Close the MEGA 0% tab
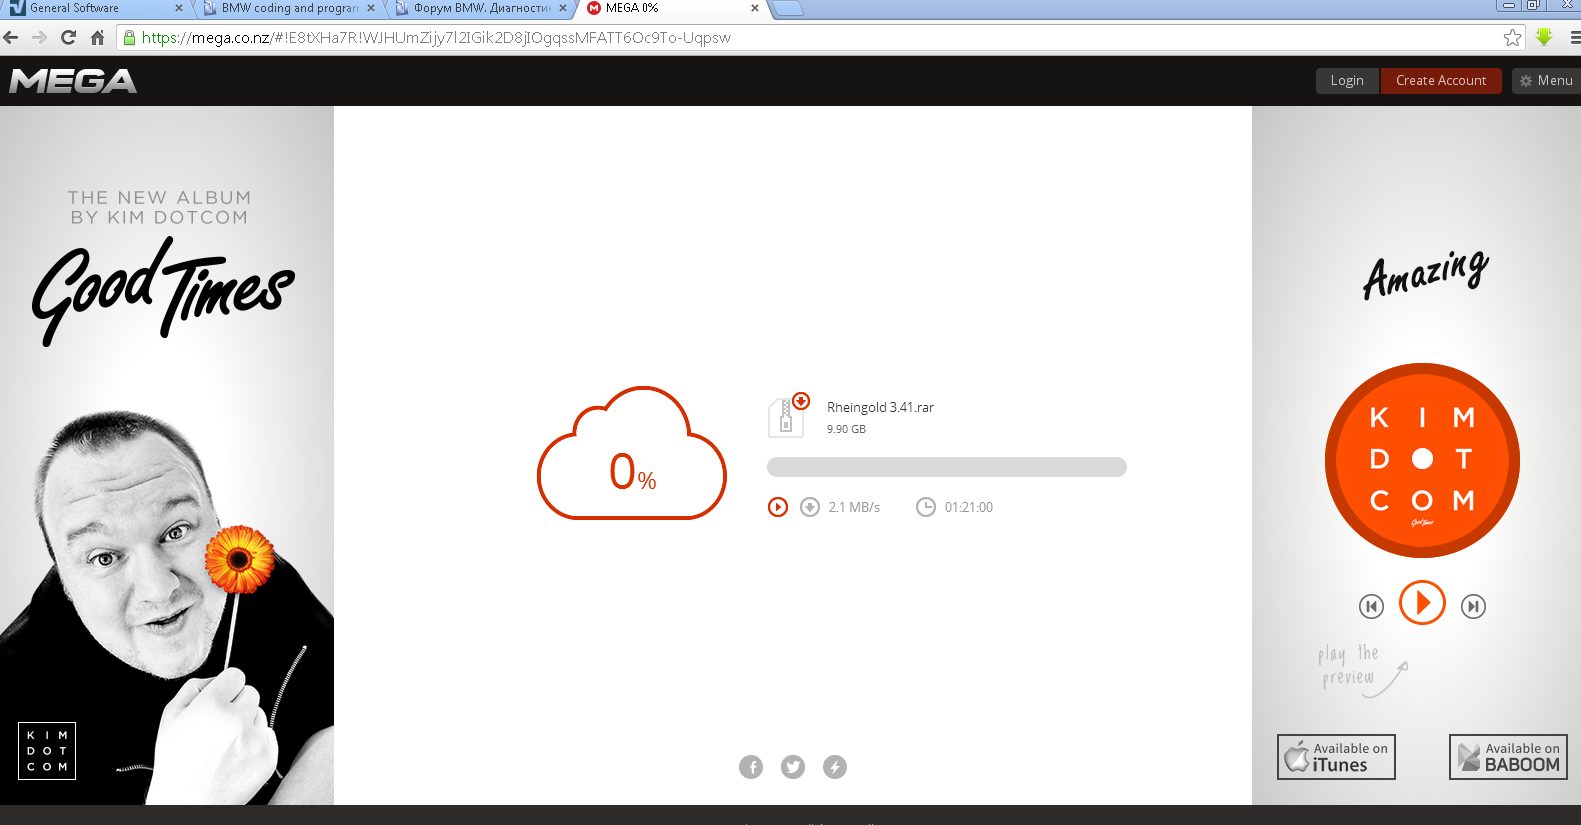 (x=755, y=8)
